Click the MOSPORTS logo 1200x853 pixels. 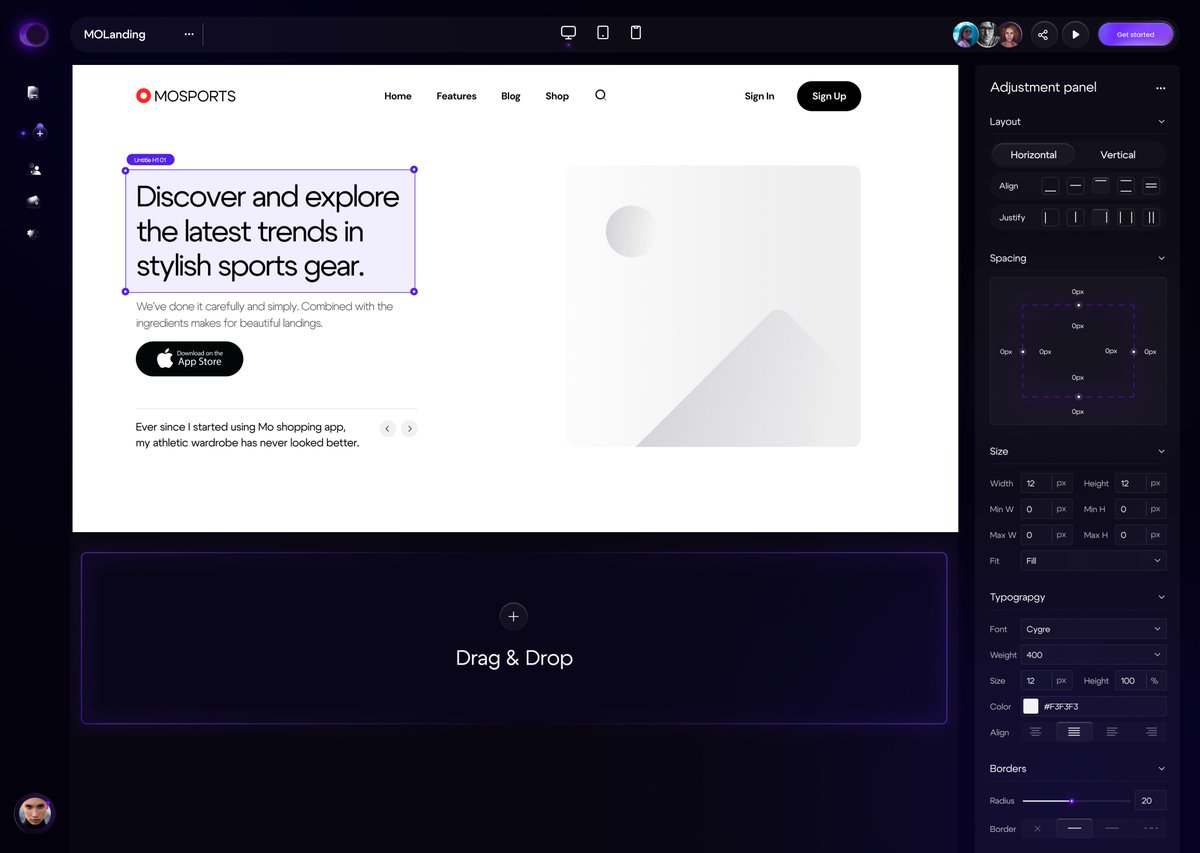(x=186, y=96)
